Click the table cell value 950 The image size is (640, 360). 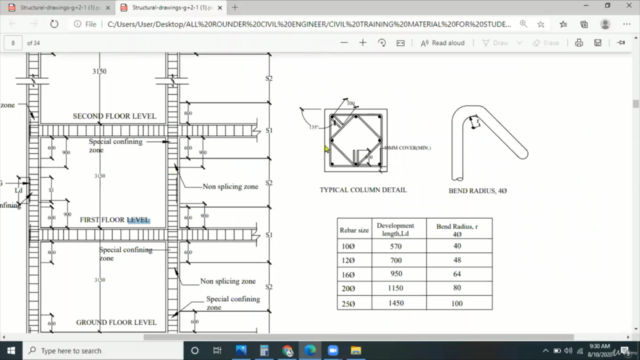396,274
